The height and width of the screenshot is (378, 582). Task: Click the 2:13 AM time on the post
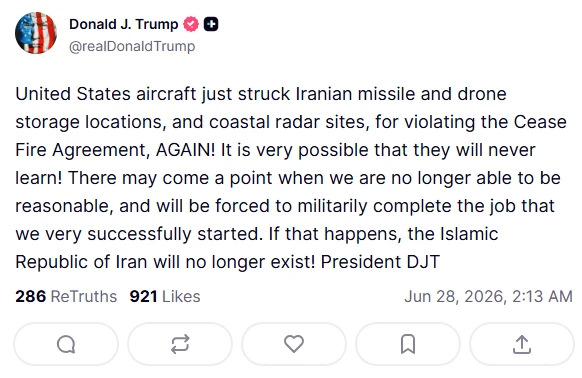(542, 296)
